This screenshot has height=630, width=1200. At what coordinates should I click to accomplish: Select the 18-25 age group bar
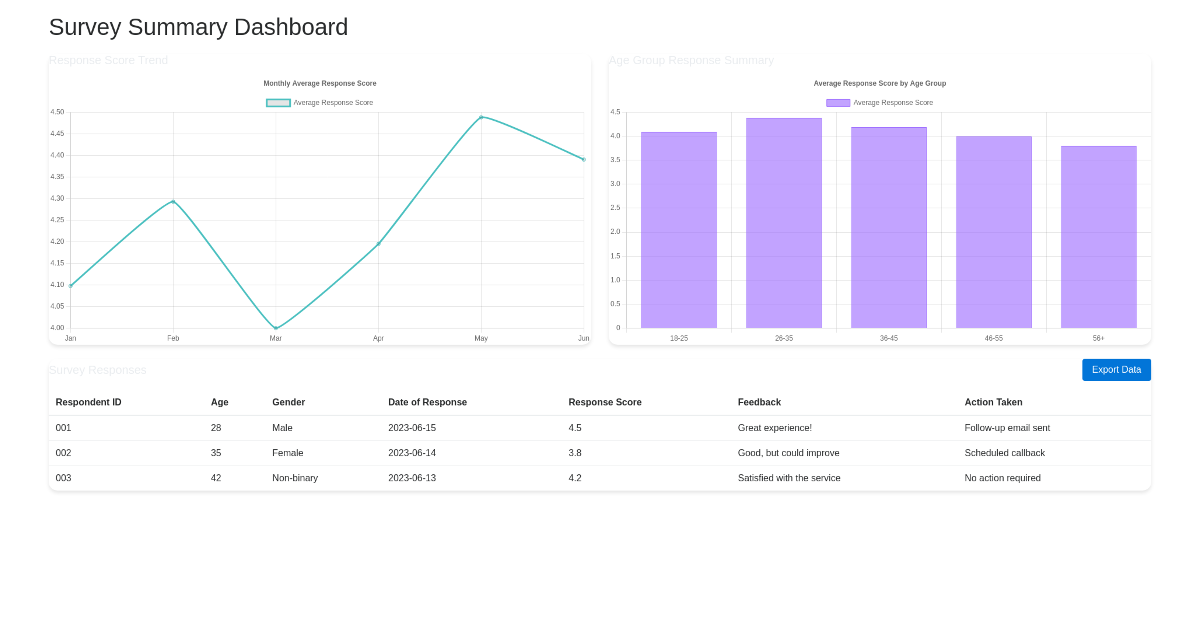[x=678, y=230]
